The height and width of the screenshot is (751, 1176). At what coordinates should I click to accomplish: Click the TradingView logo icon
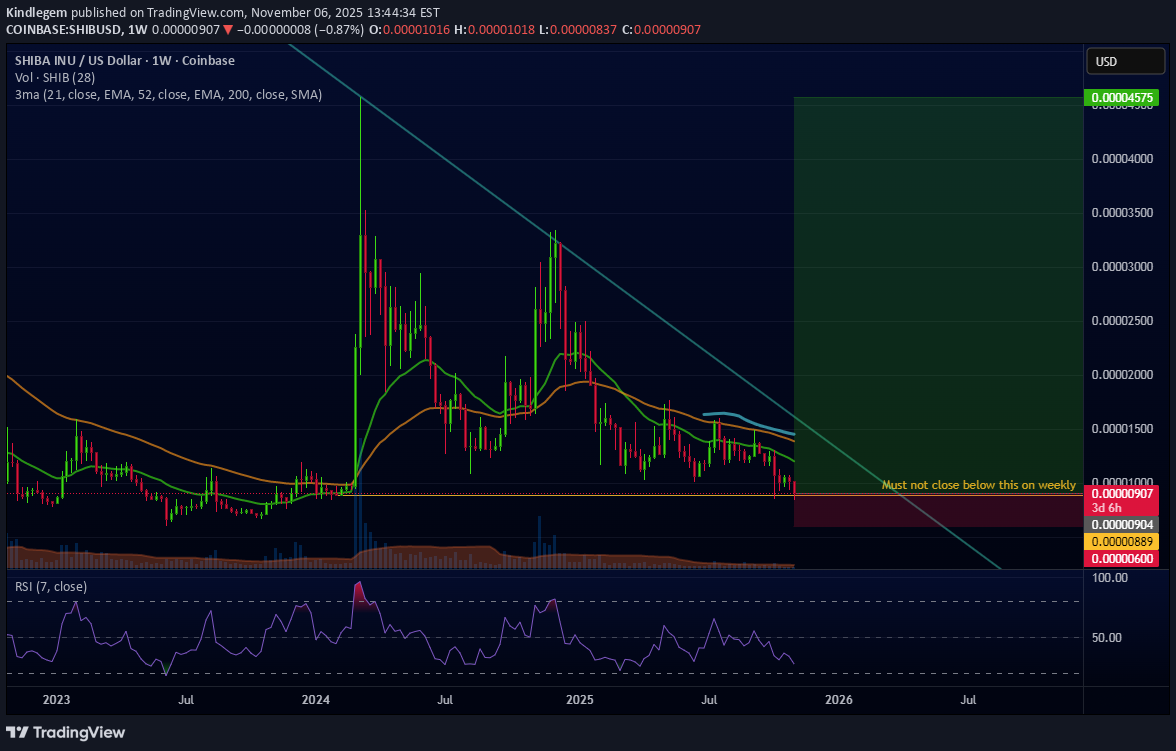[x=18, y=732]
